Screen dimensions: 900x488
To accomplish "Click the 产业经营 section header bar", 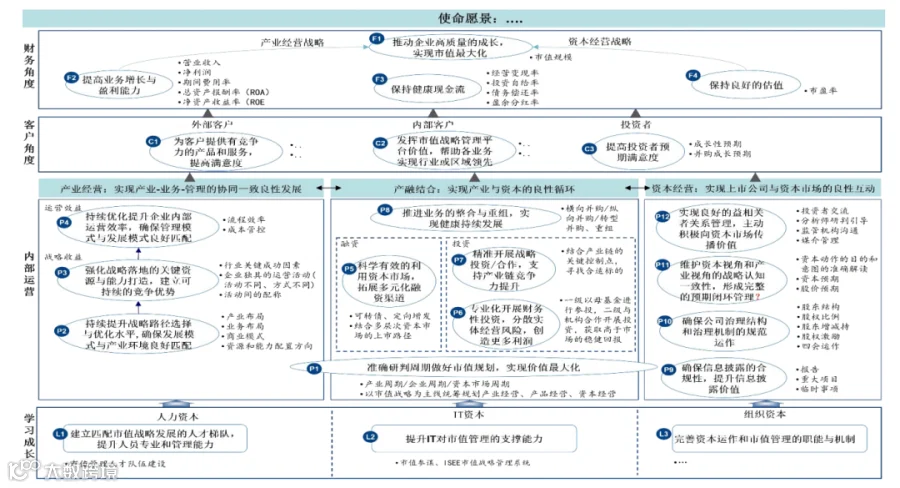I will (181, 189).
